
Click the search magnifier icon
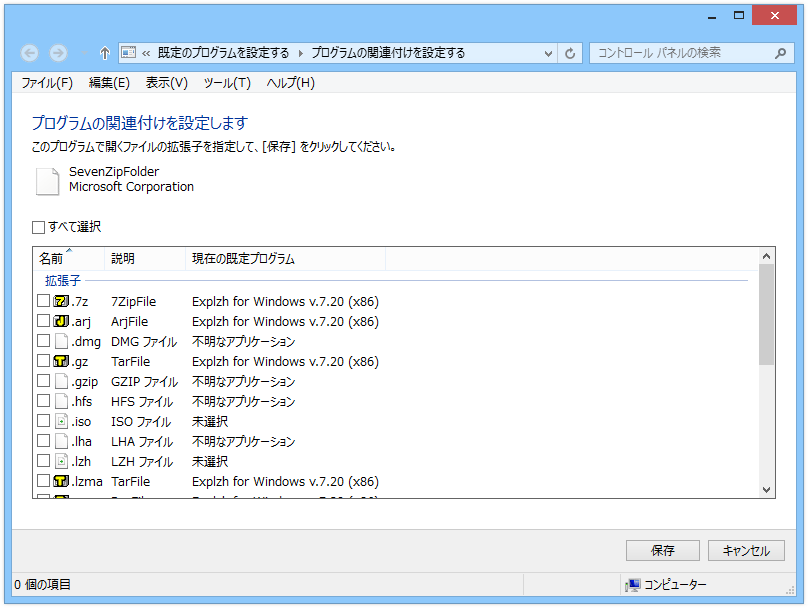click(781, 53)
